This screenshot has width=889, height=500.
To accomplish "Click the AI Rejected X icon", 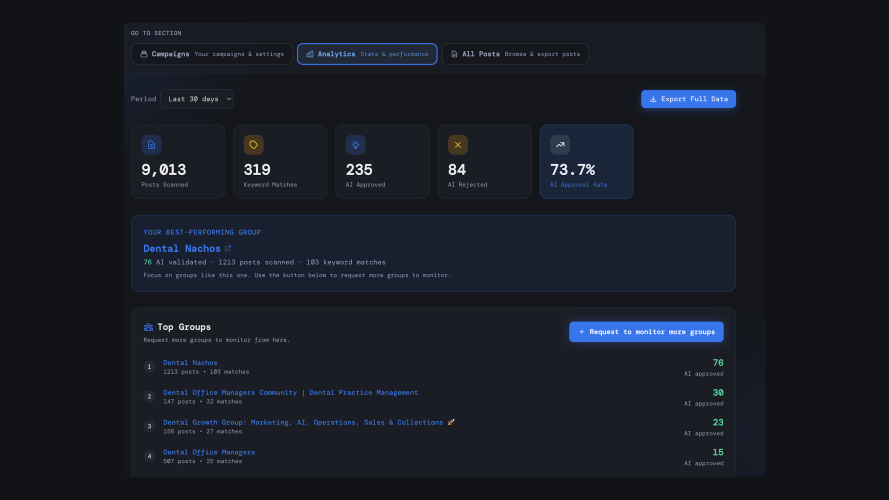I will [458, 145].
